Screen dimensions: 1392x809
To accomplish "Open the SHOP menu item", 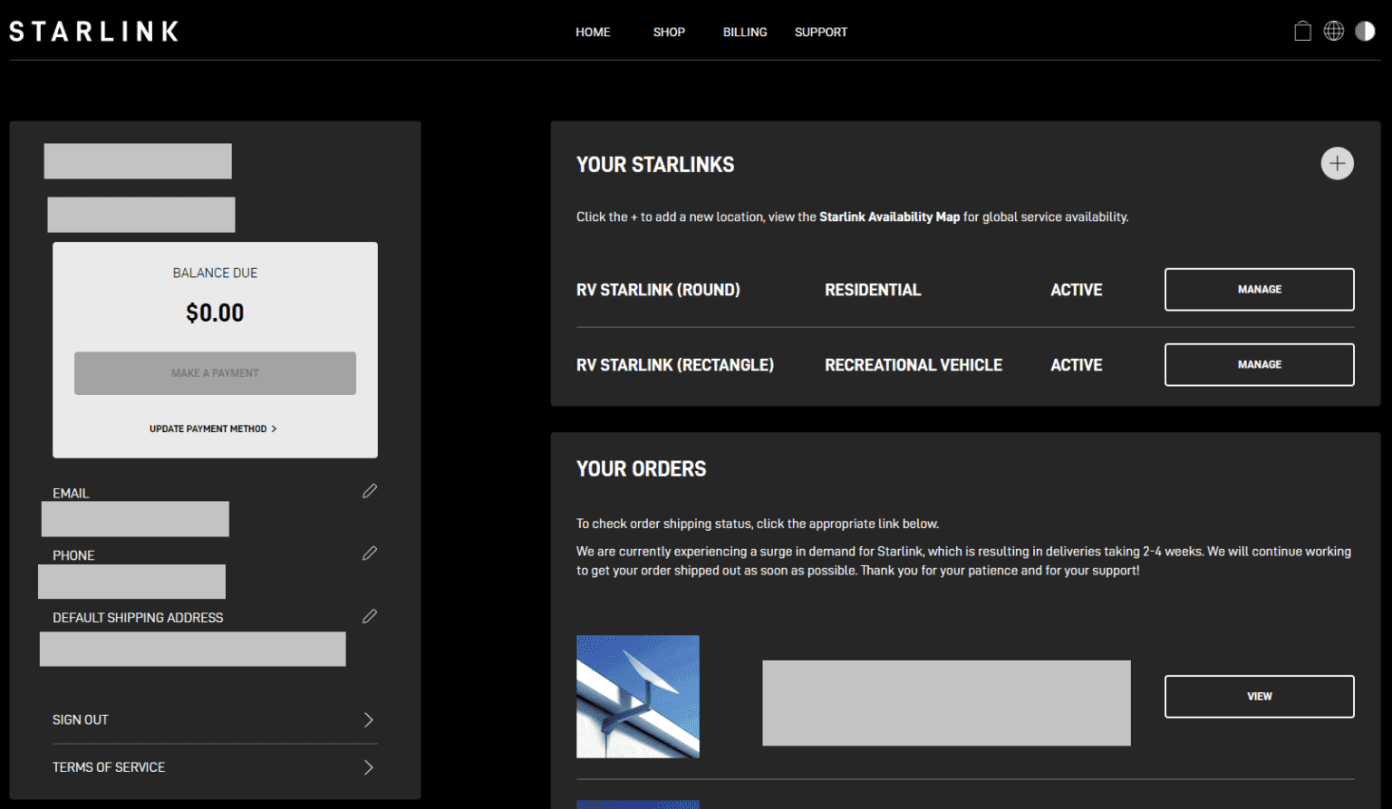I will [668, 31].
